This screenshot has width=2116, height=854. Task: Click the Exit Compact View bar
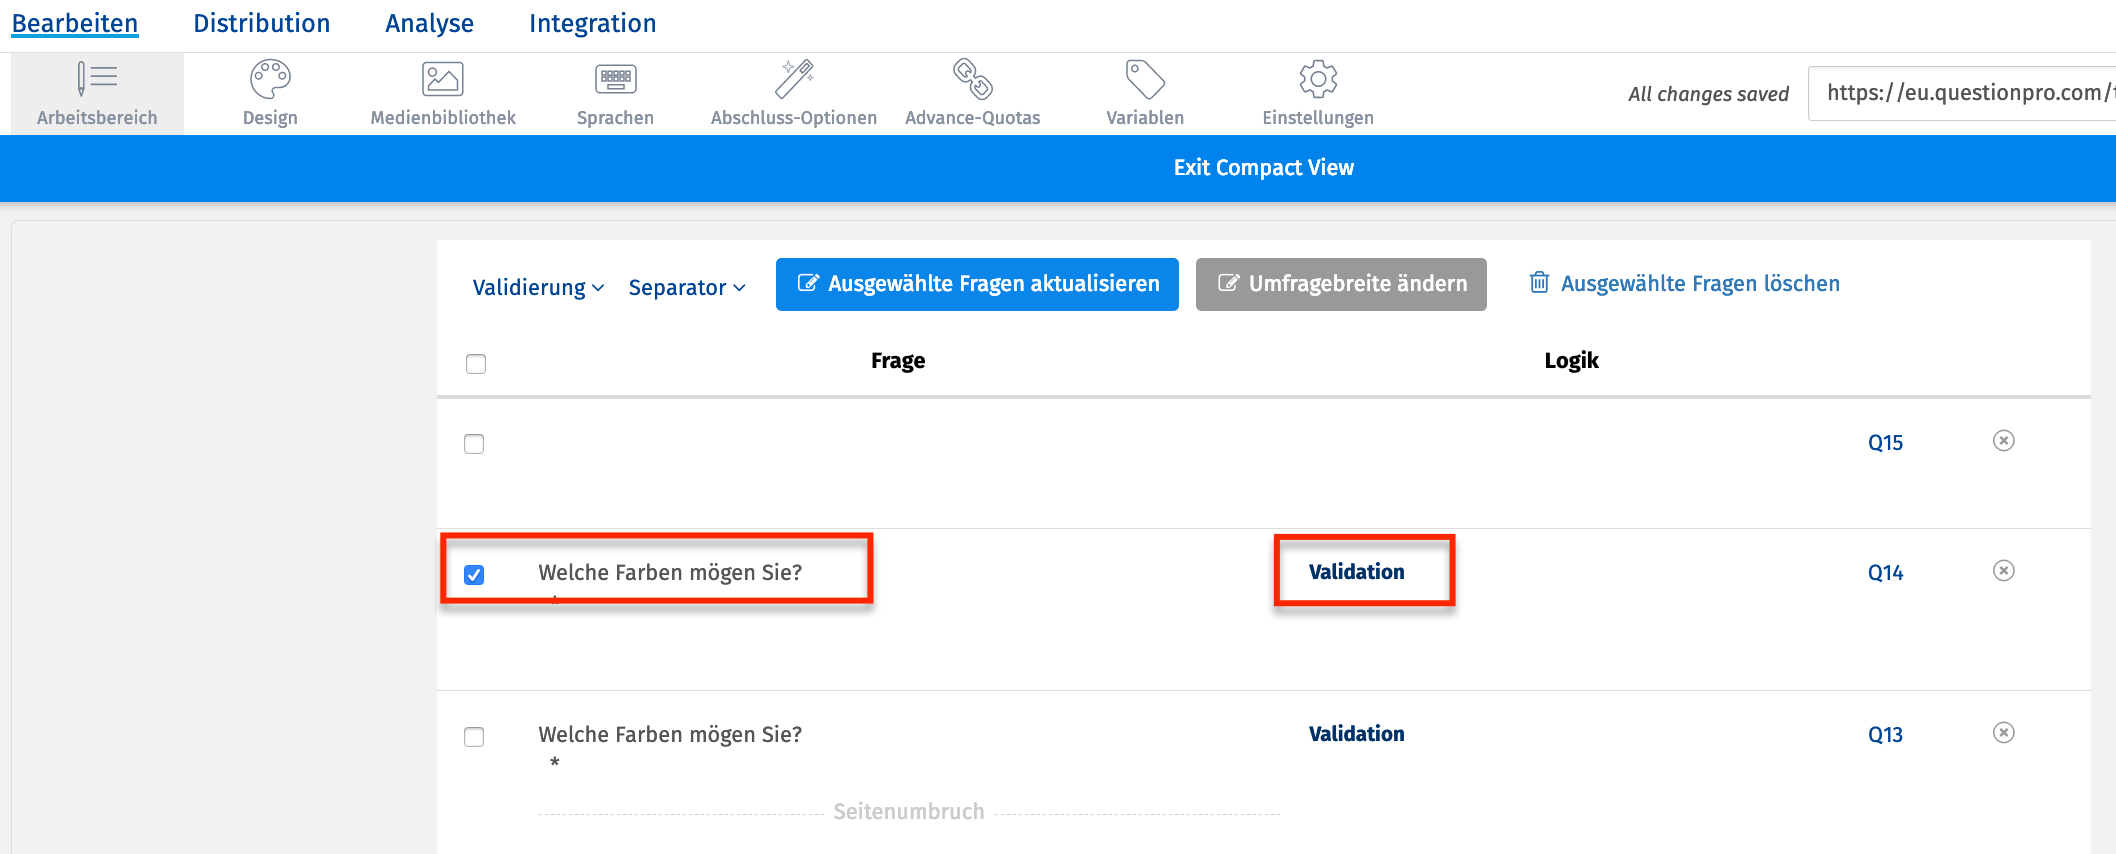point(1263,168)
